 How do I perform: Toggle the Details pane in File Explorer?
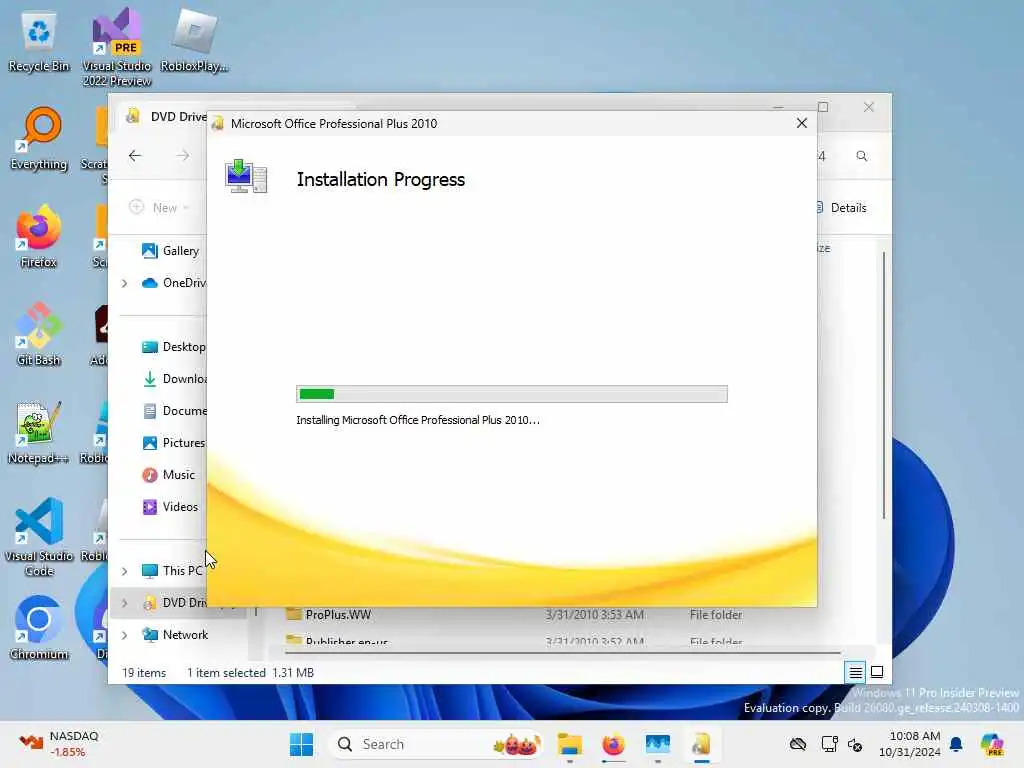pos(841,208)
